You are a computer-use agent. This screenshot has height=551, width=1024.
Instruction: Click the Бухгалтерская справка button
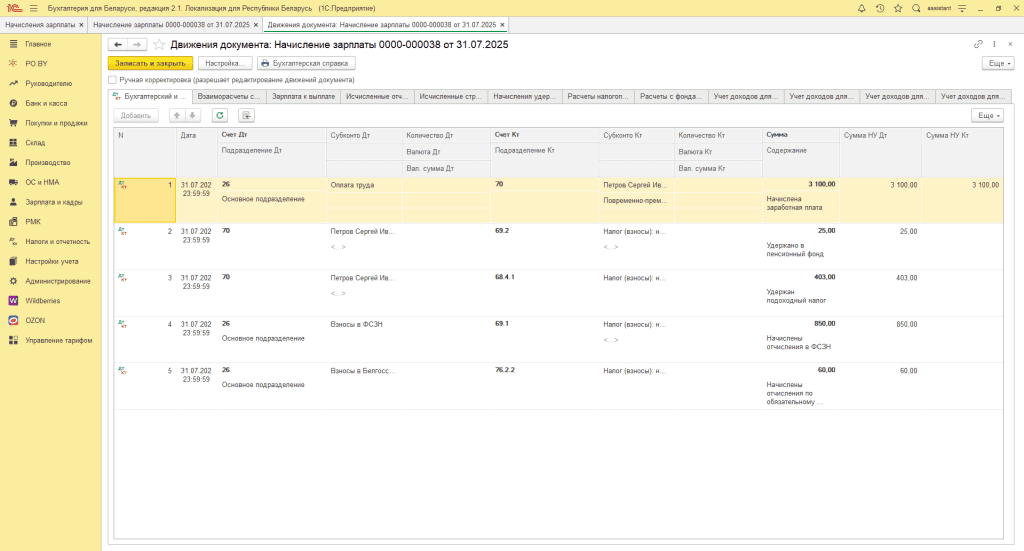[x=306, y=63]
